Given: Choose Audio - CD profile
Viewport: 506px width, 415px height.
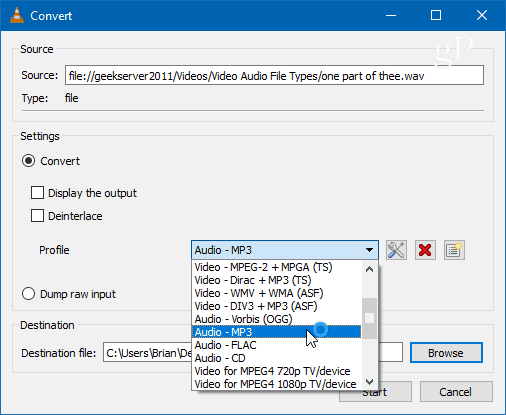Looking at the screenshot, I should (276, 358).
